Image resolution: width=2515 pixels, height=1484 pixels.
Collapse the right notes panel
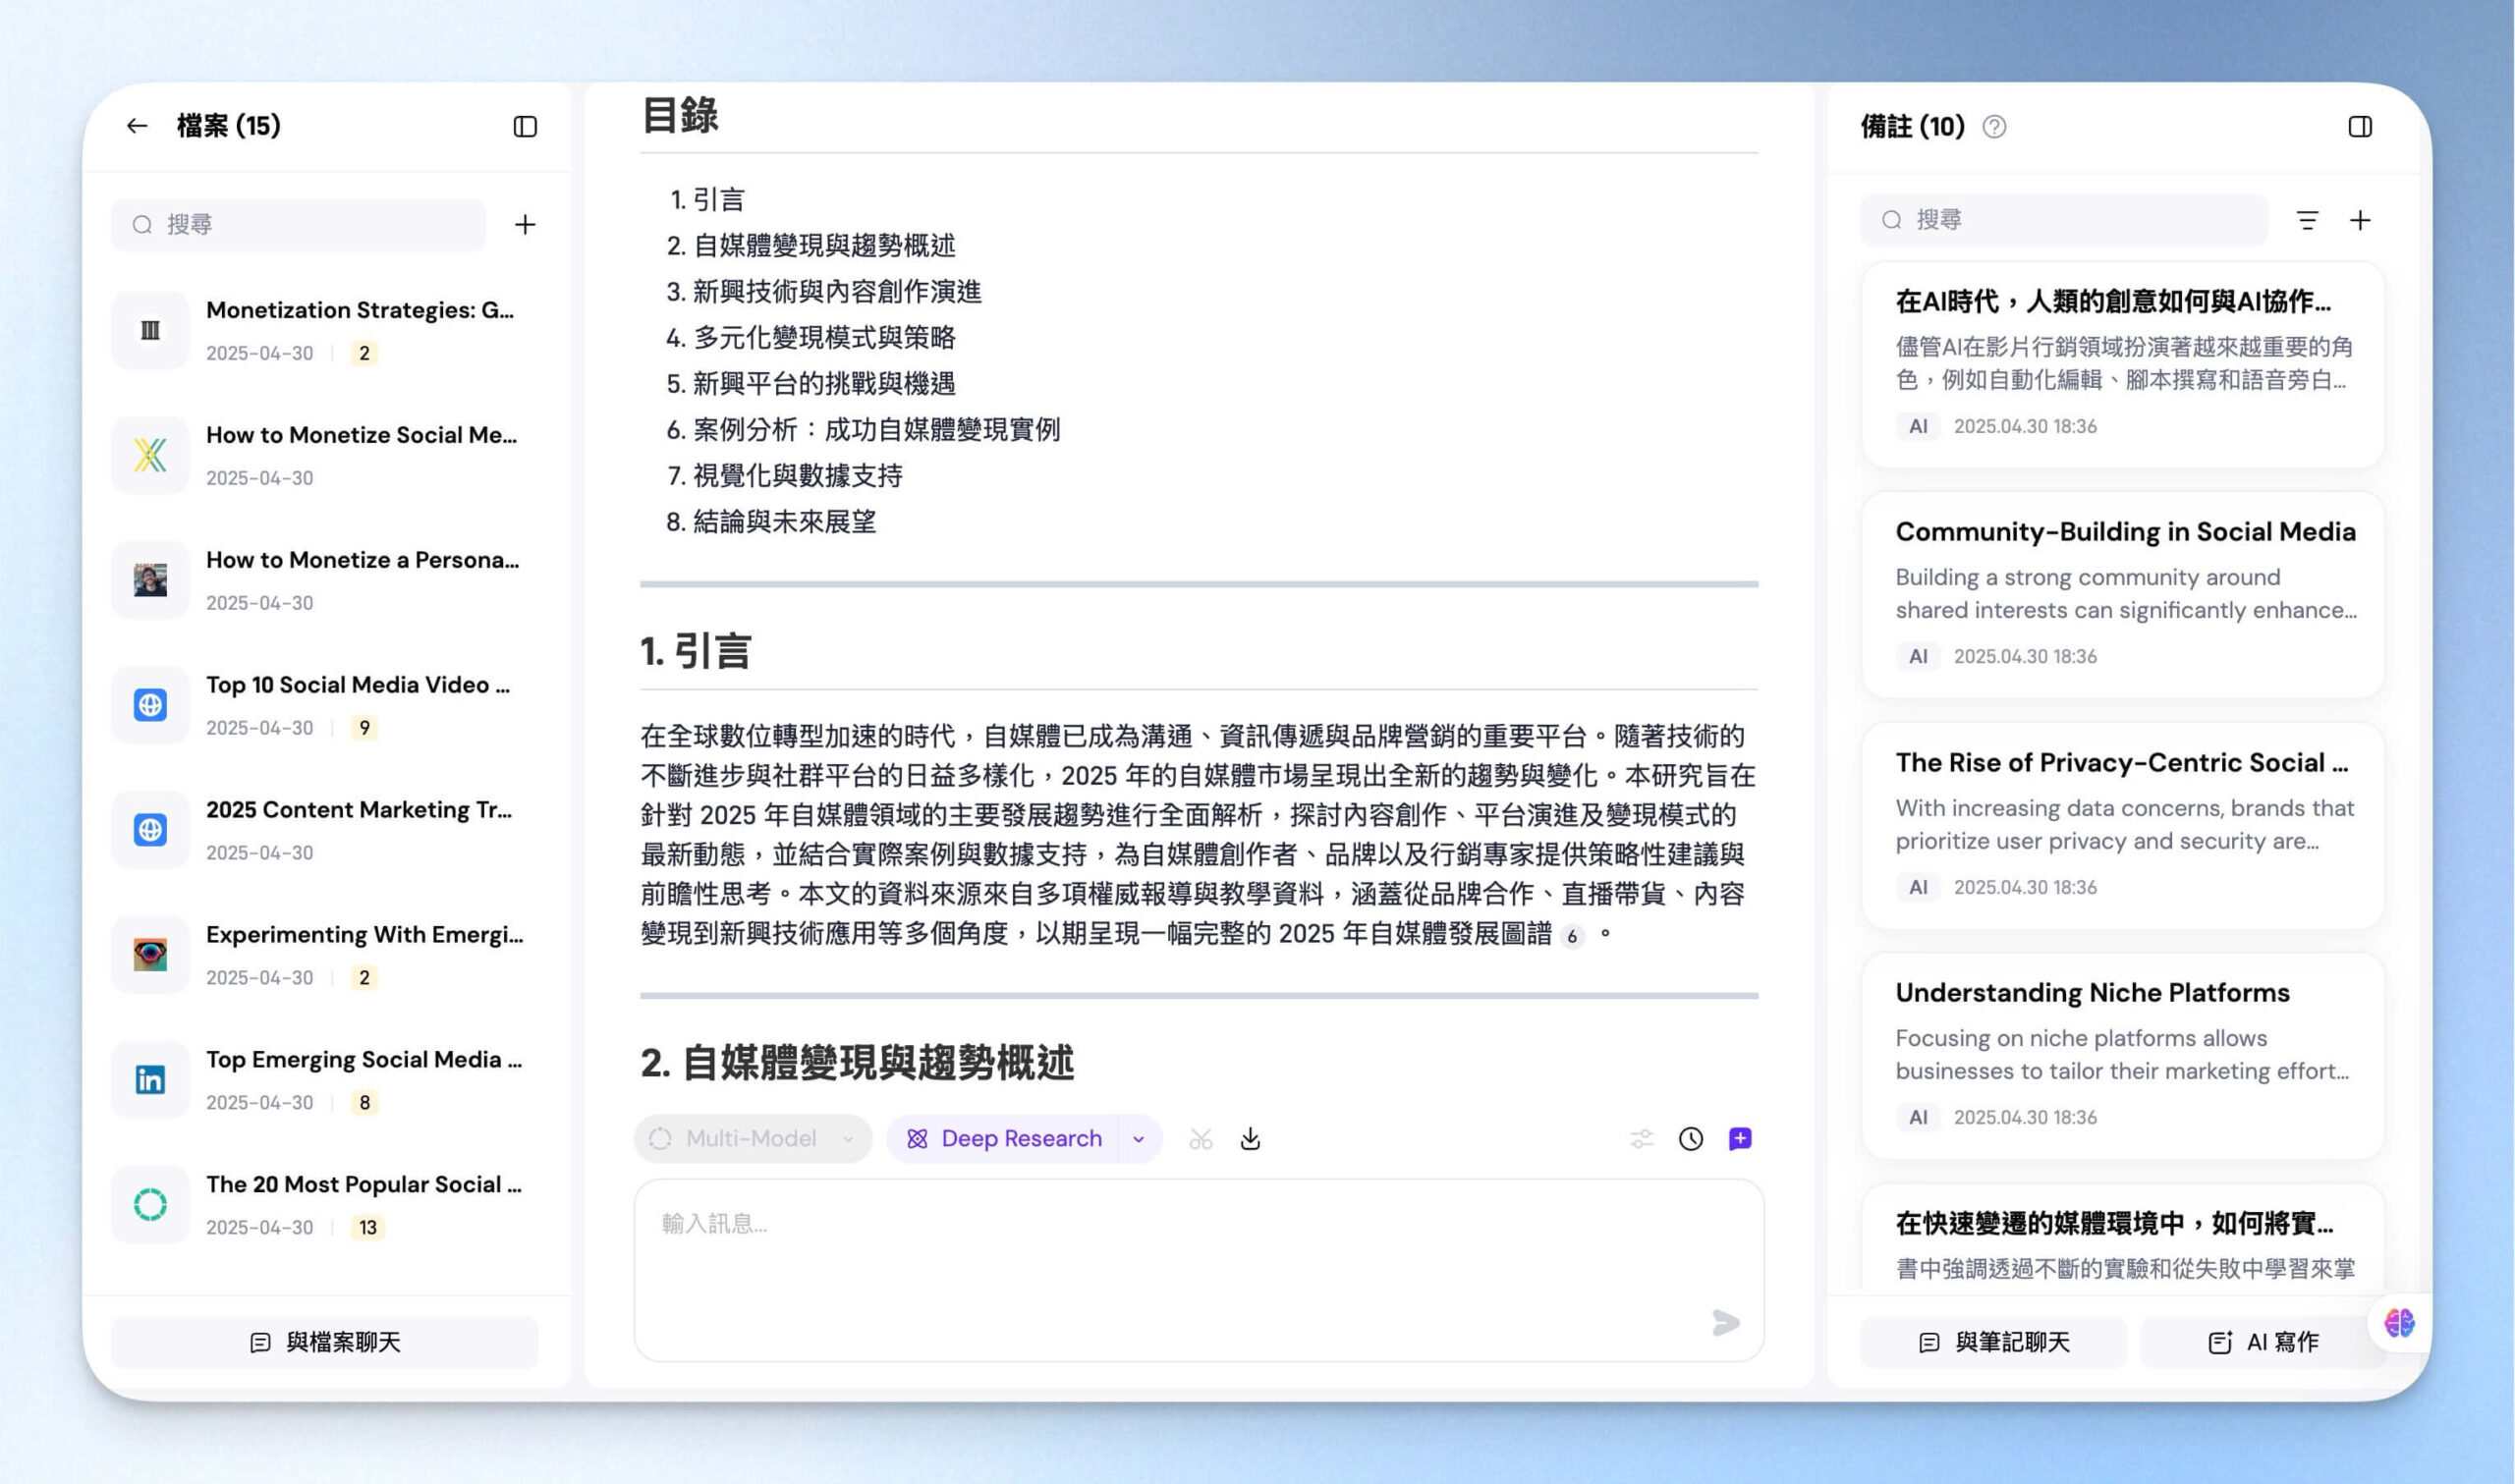(2359, 126)
